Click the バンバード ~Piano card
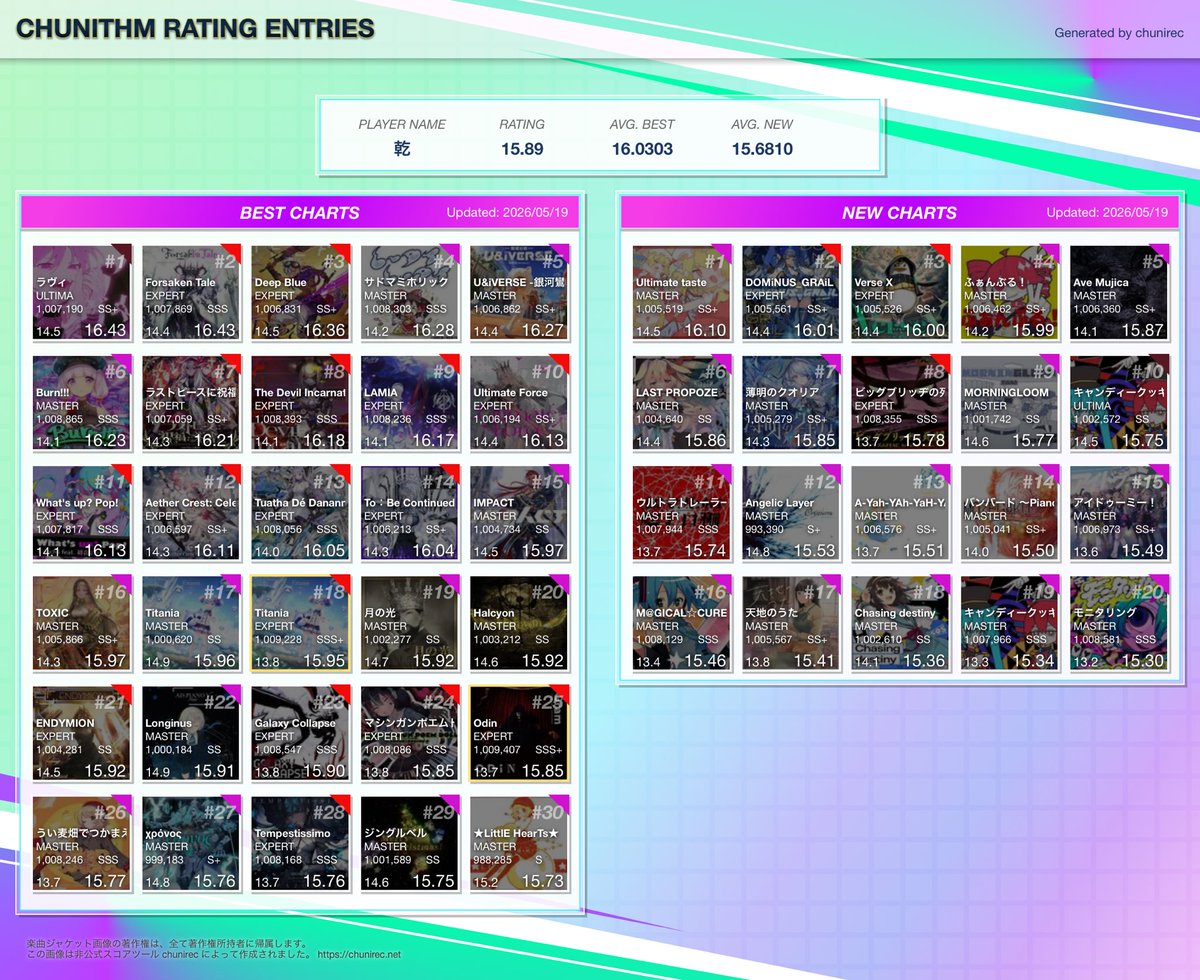1200x980 pixels. point(1010,512)
